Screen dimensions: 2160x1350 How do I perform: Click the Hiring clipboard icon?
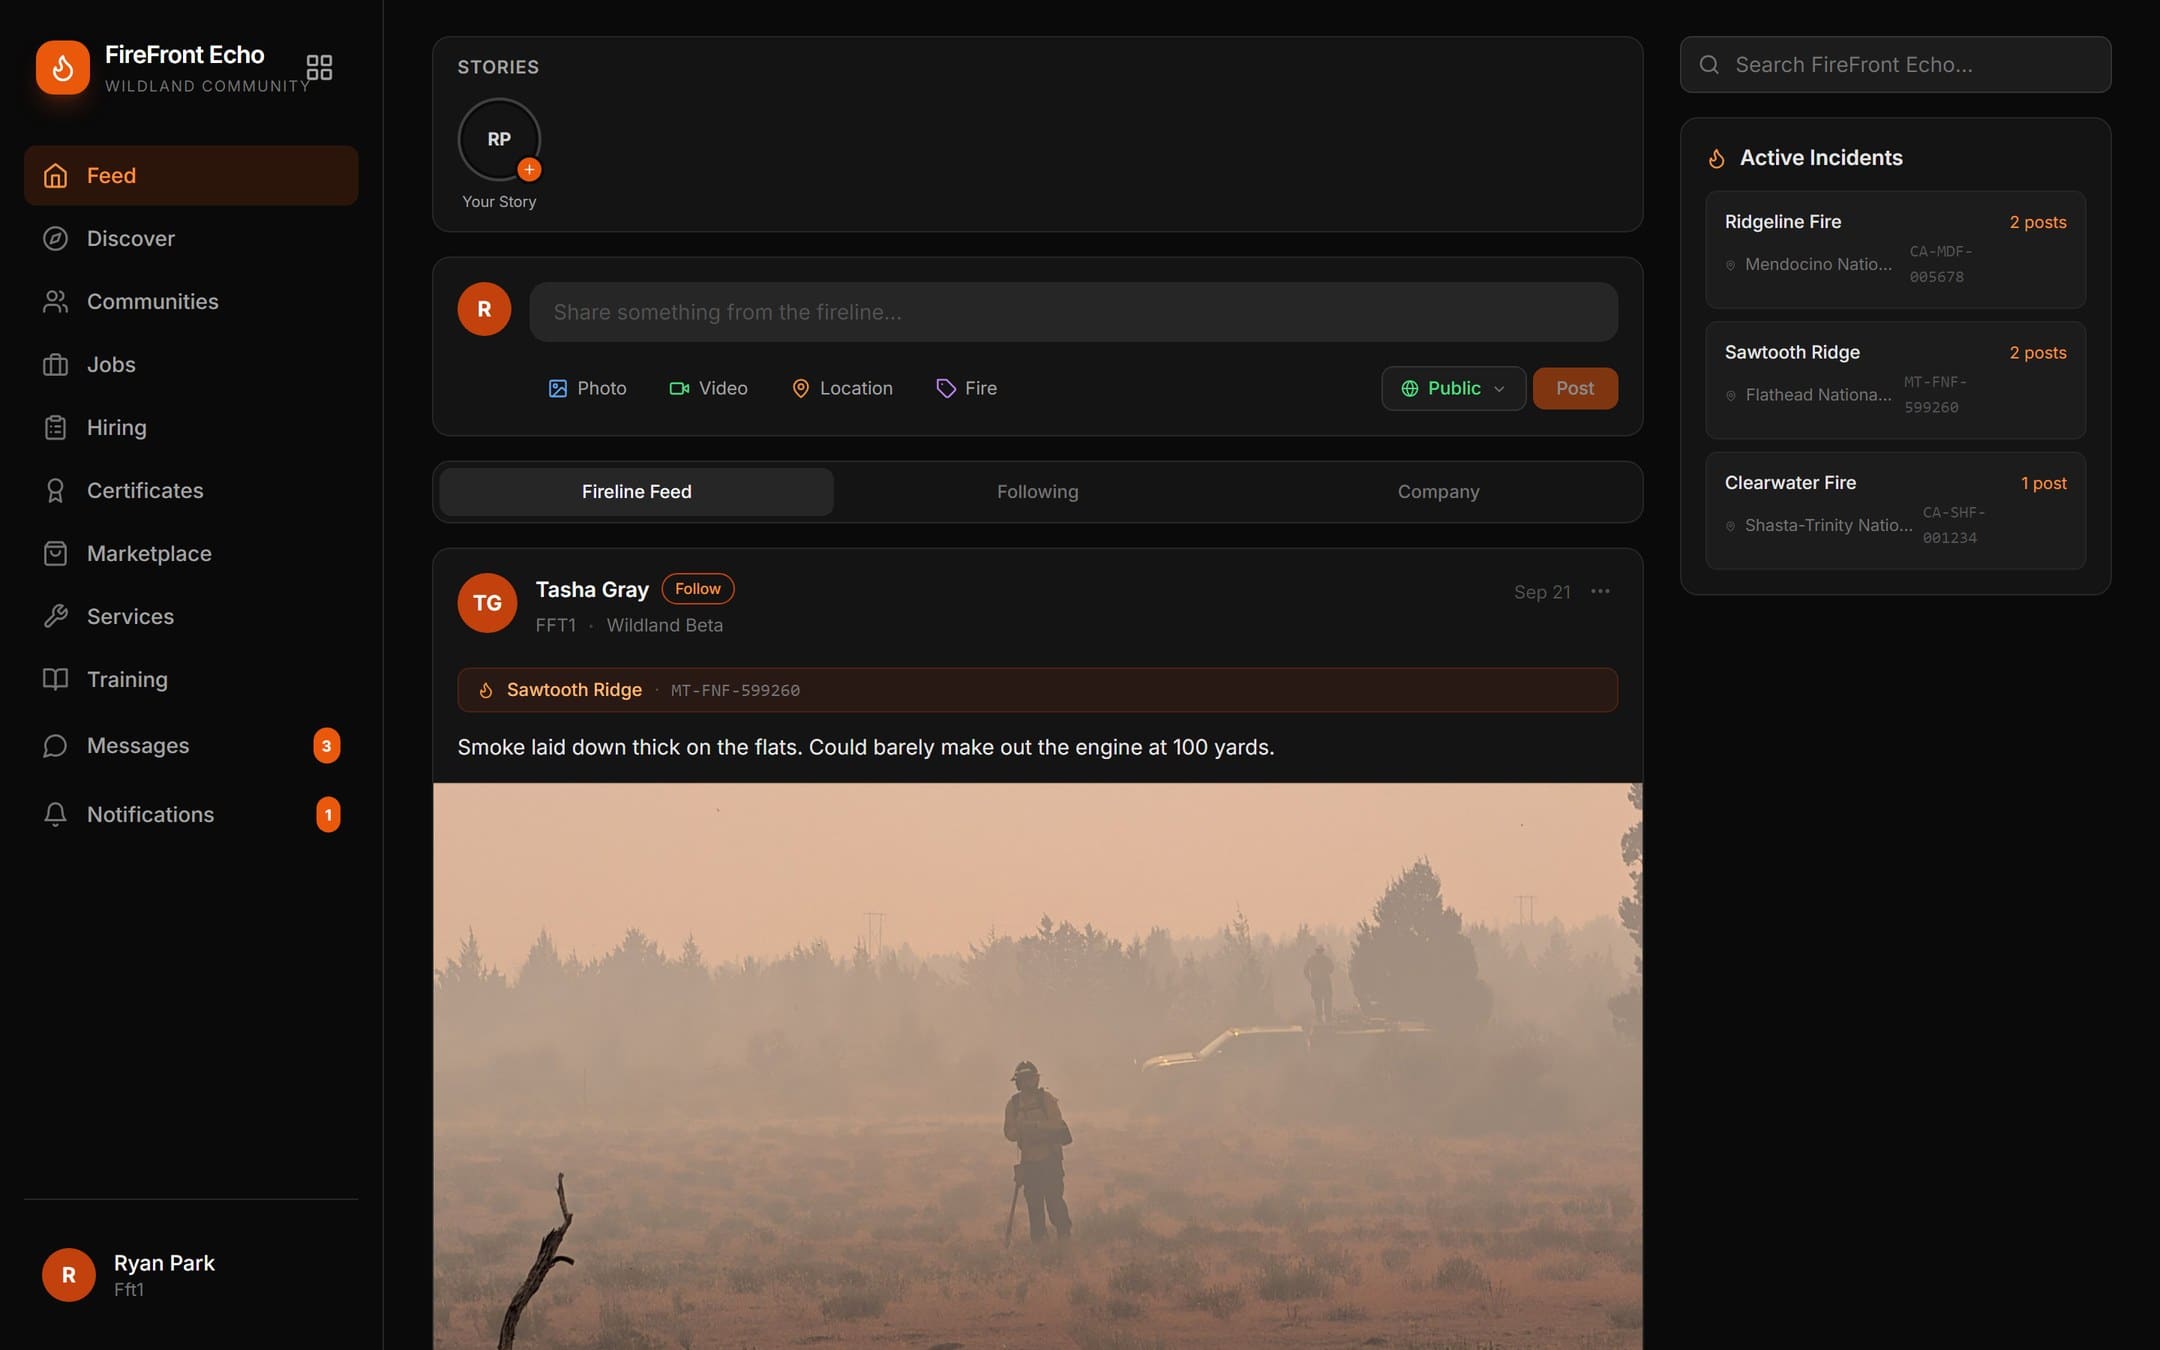55,427
